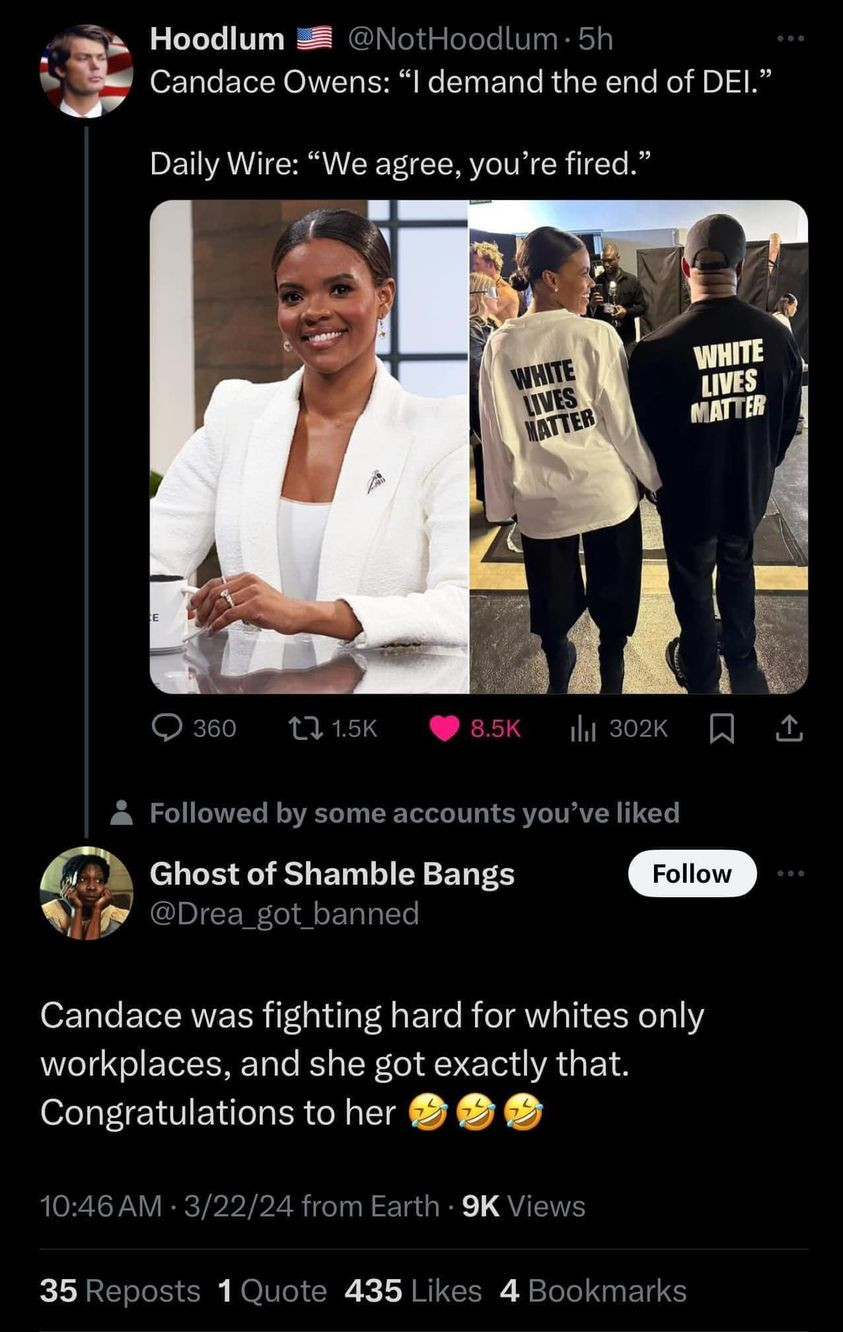View analytics via the 302K bar chart icon

(x=582, y=730)
